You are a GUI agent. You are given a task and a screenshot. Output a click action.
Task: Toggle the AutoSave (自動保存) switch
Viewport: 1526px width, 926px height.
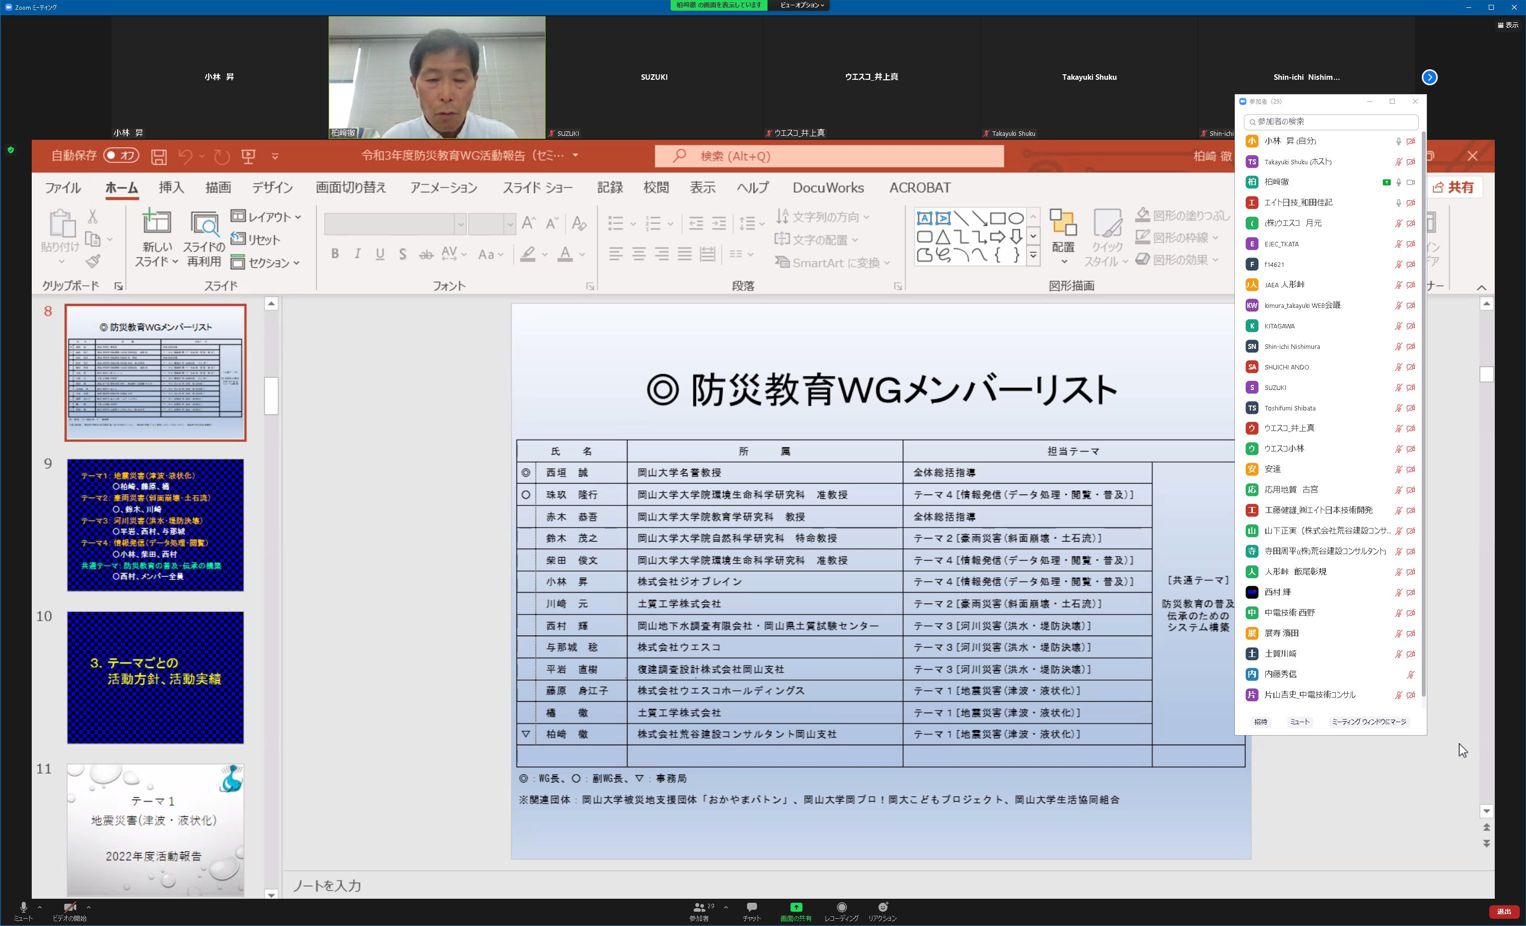click(121, 156)
